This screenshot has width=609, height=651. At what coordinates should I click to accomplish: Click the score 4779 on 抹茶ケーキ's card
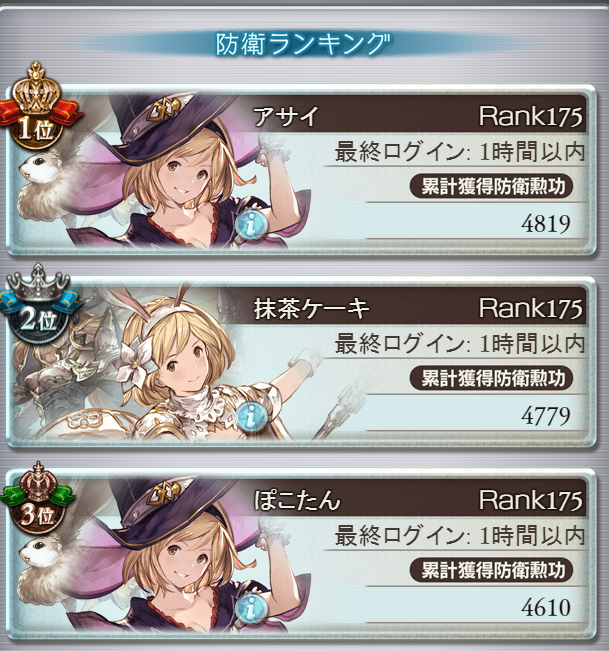[546, 416]
